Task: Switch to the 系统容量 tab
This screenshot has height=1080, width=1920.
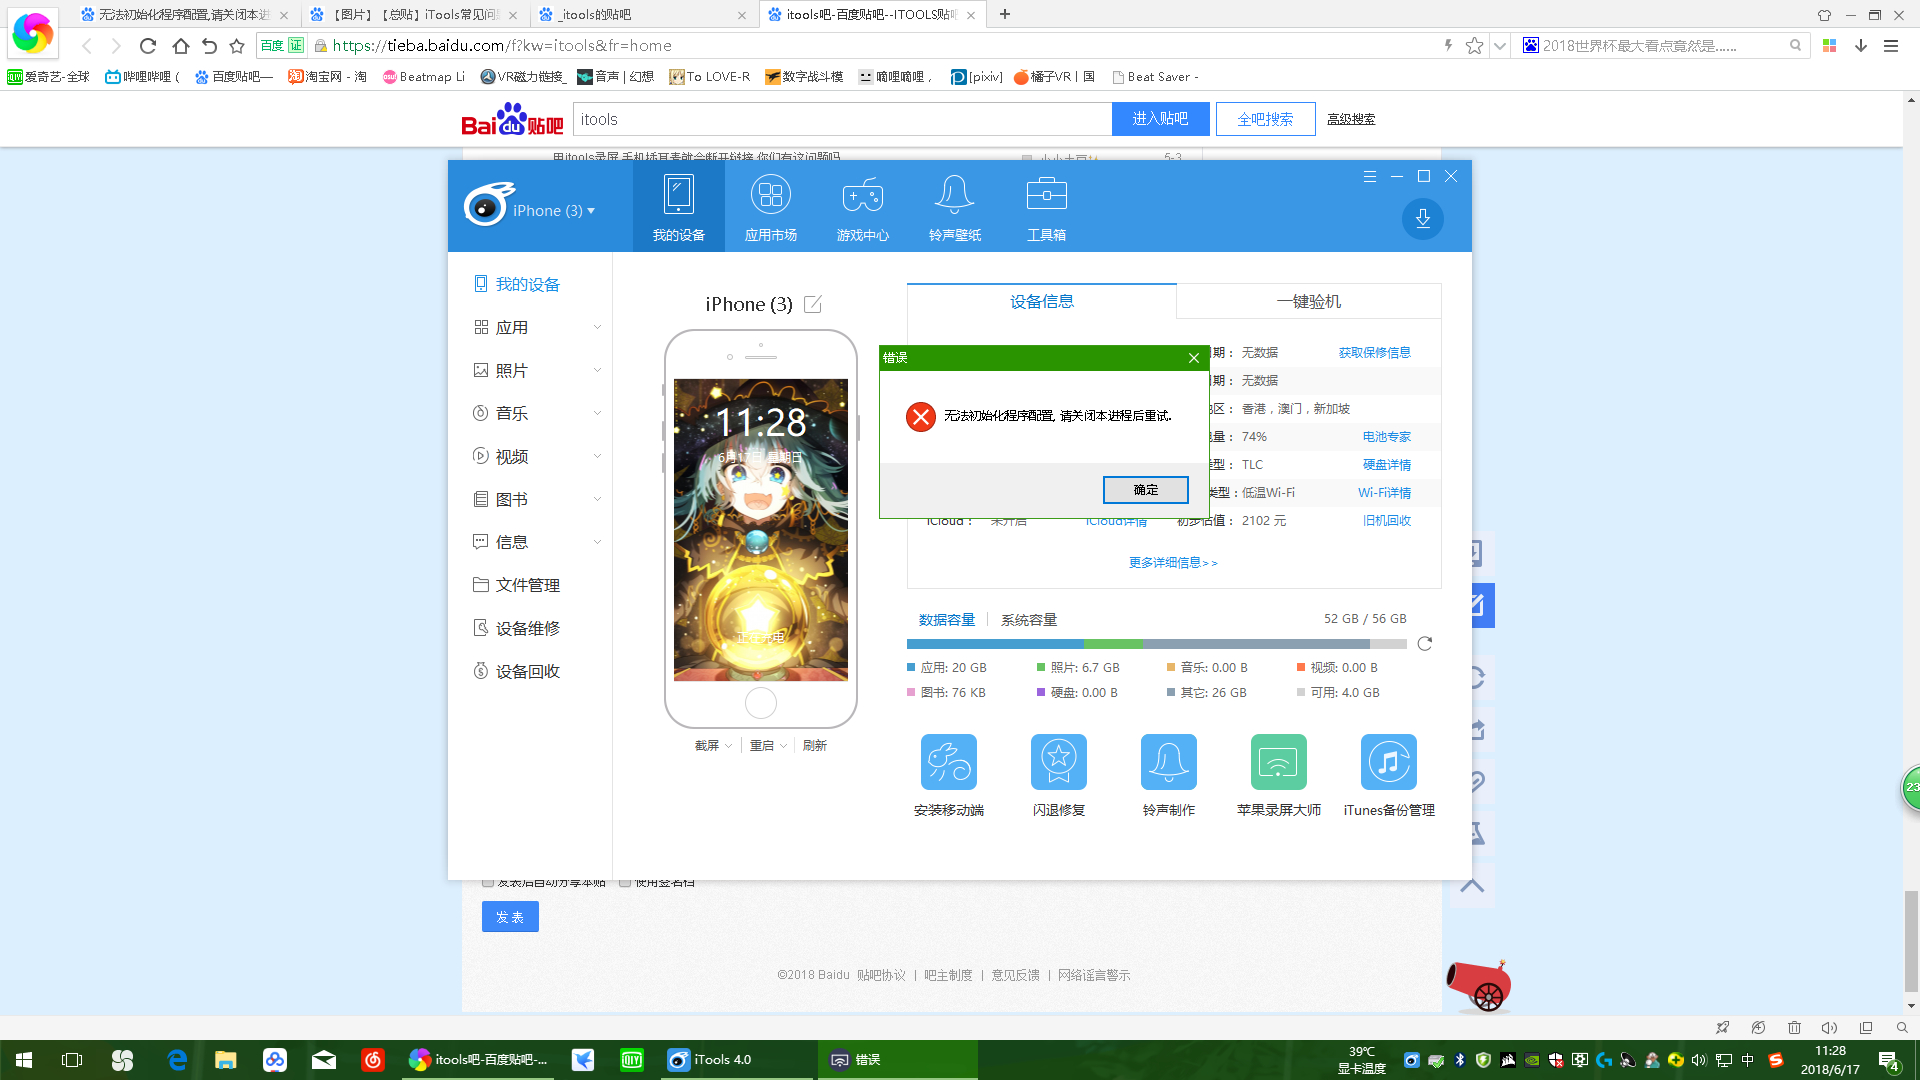Action: (x=1028, y=620)
